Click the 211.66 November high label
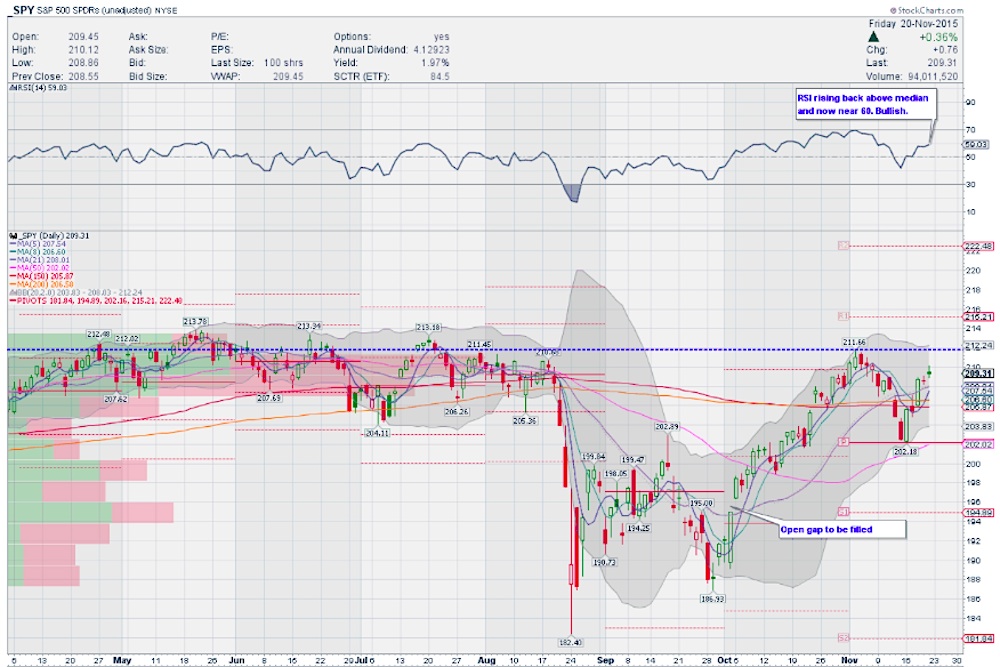The image size is (1000, 667). pos(854,342)
